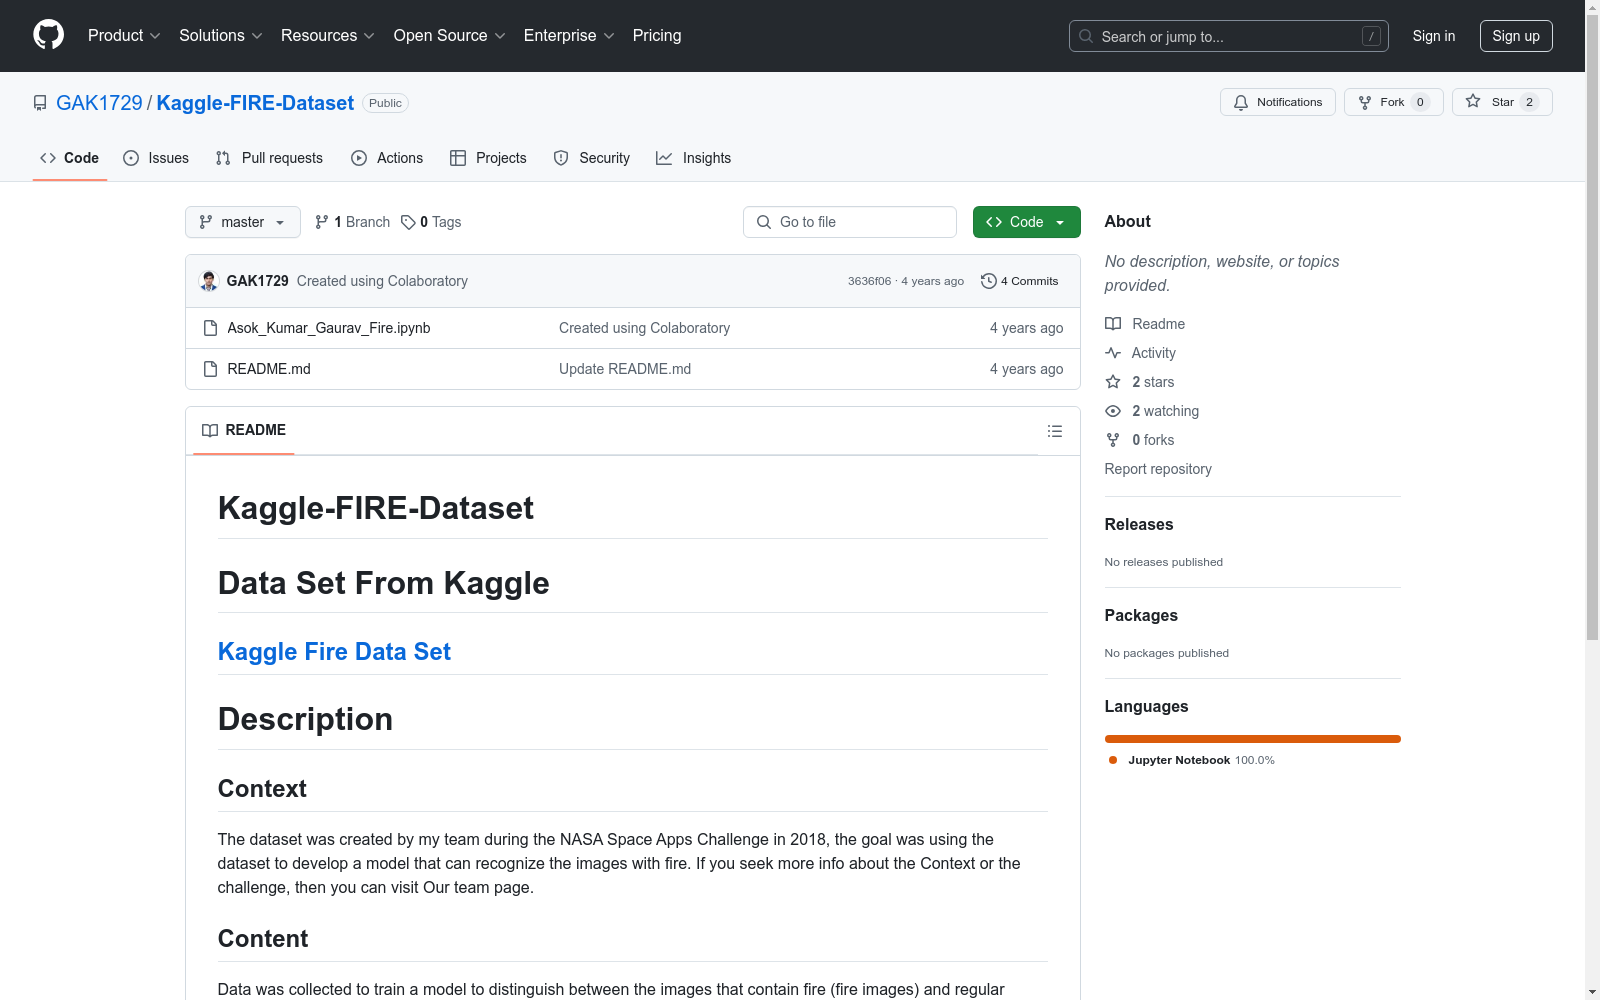Click the Fork icon button
This screenshot has height=1000, width=1600.
pyautogui.click(x=1365, y=102)
